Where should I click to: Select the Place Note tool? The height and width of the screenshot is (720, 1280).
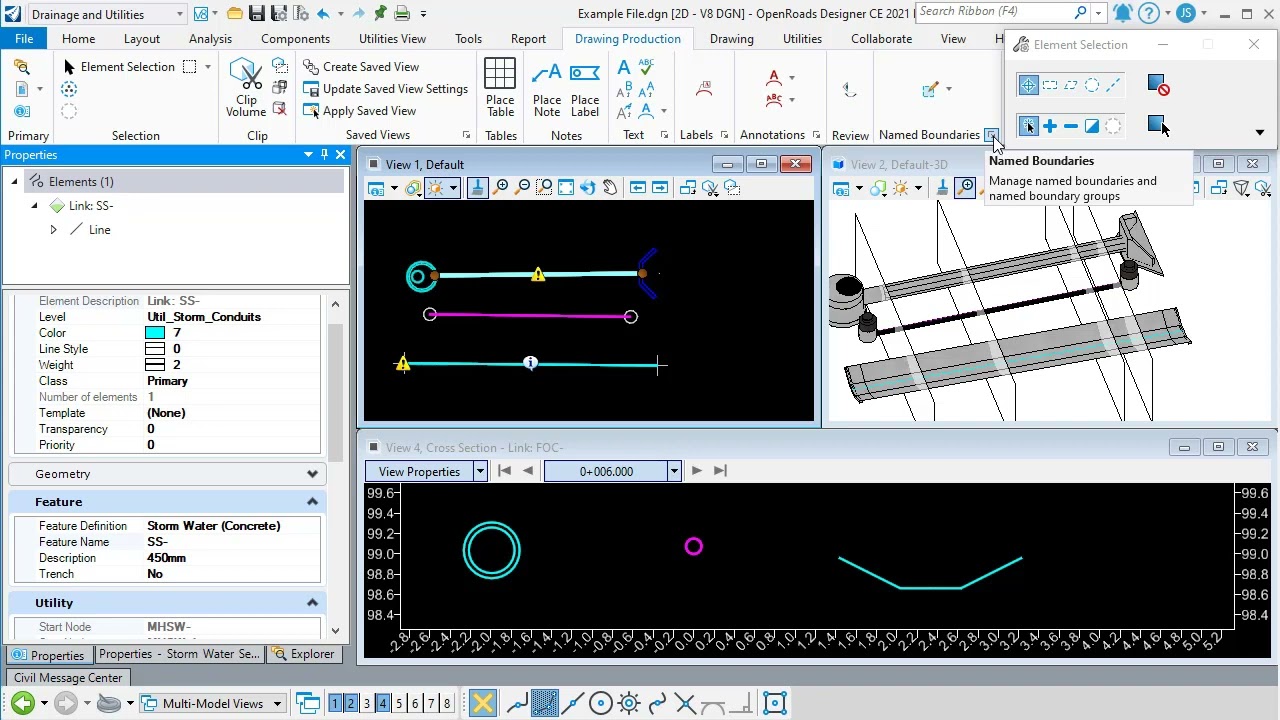547,88
